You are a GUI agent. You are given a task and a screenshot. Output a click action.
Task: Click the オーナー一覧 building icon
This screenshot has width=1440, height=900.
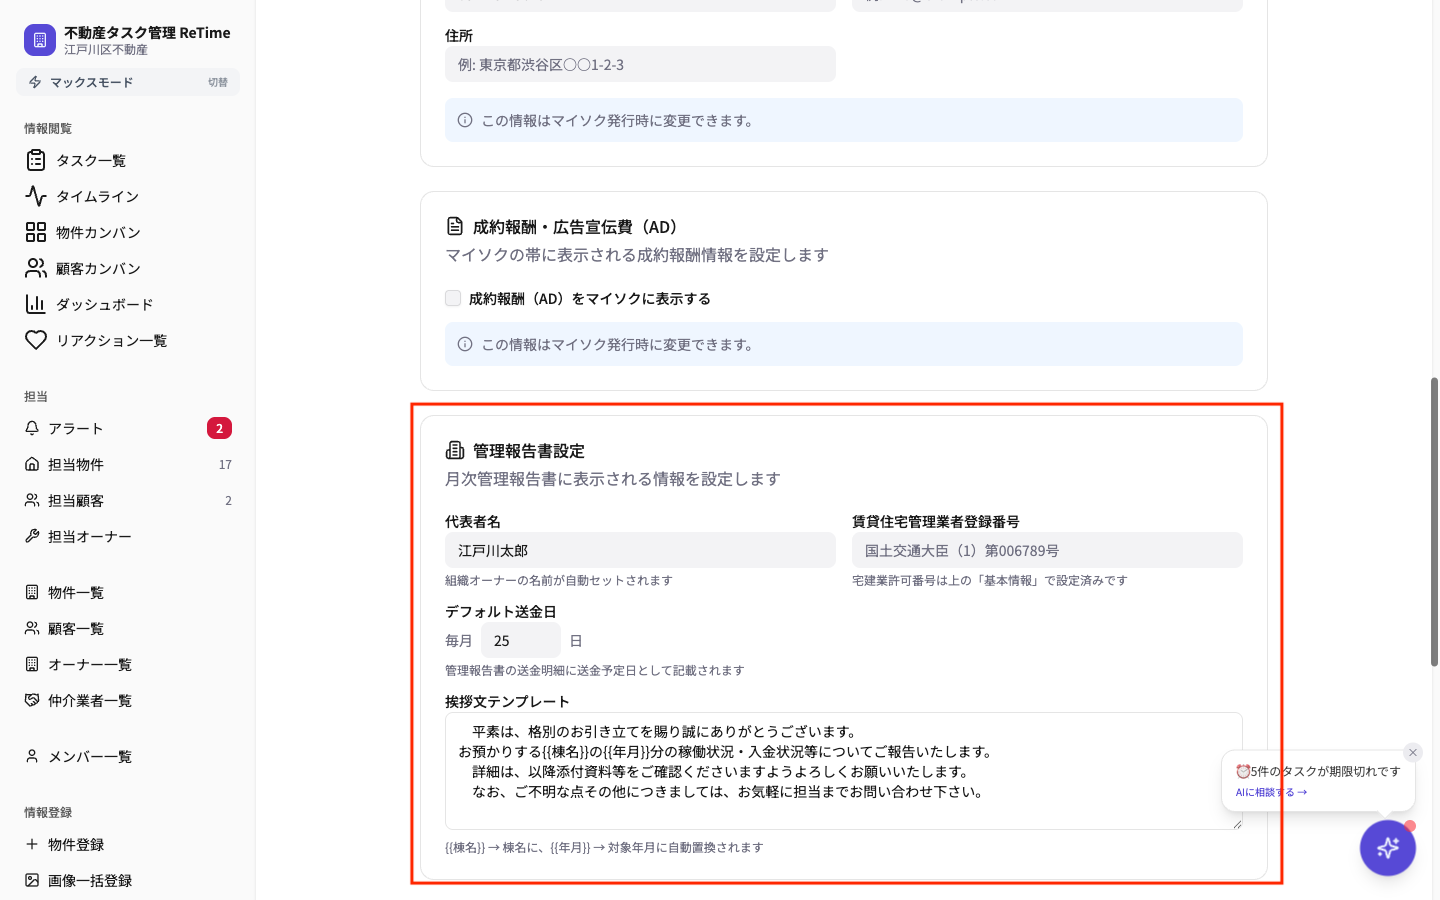32,664
